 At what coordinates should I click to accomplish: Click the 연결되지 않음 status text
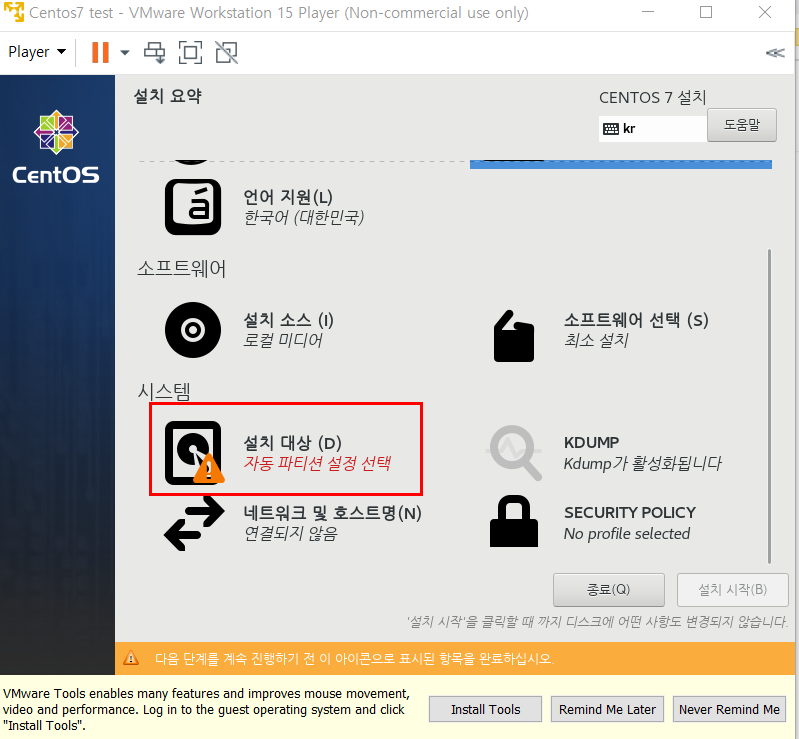point(290,534)
